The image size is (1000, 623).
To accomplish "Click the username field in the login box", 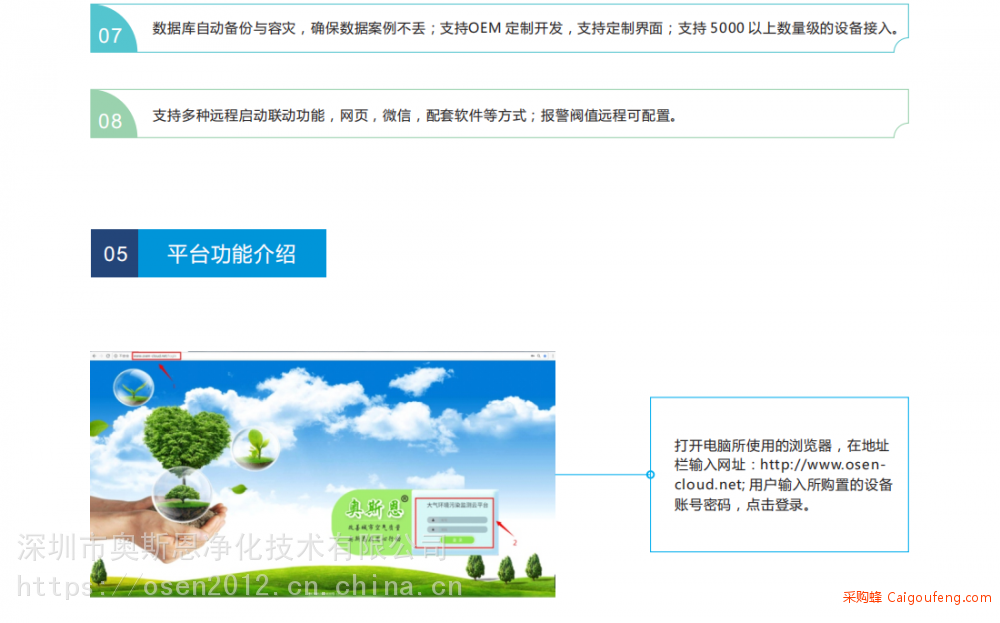I will (x=457, y=520).
